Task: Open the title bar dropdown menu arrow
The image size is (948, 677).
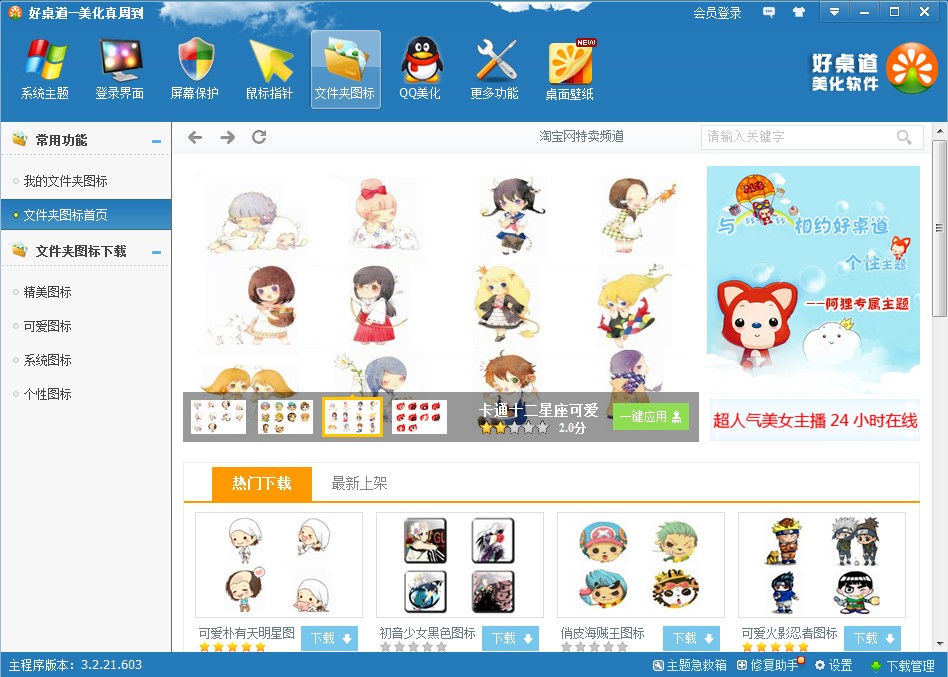Action: tap(834, 12)
